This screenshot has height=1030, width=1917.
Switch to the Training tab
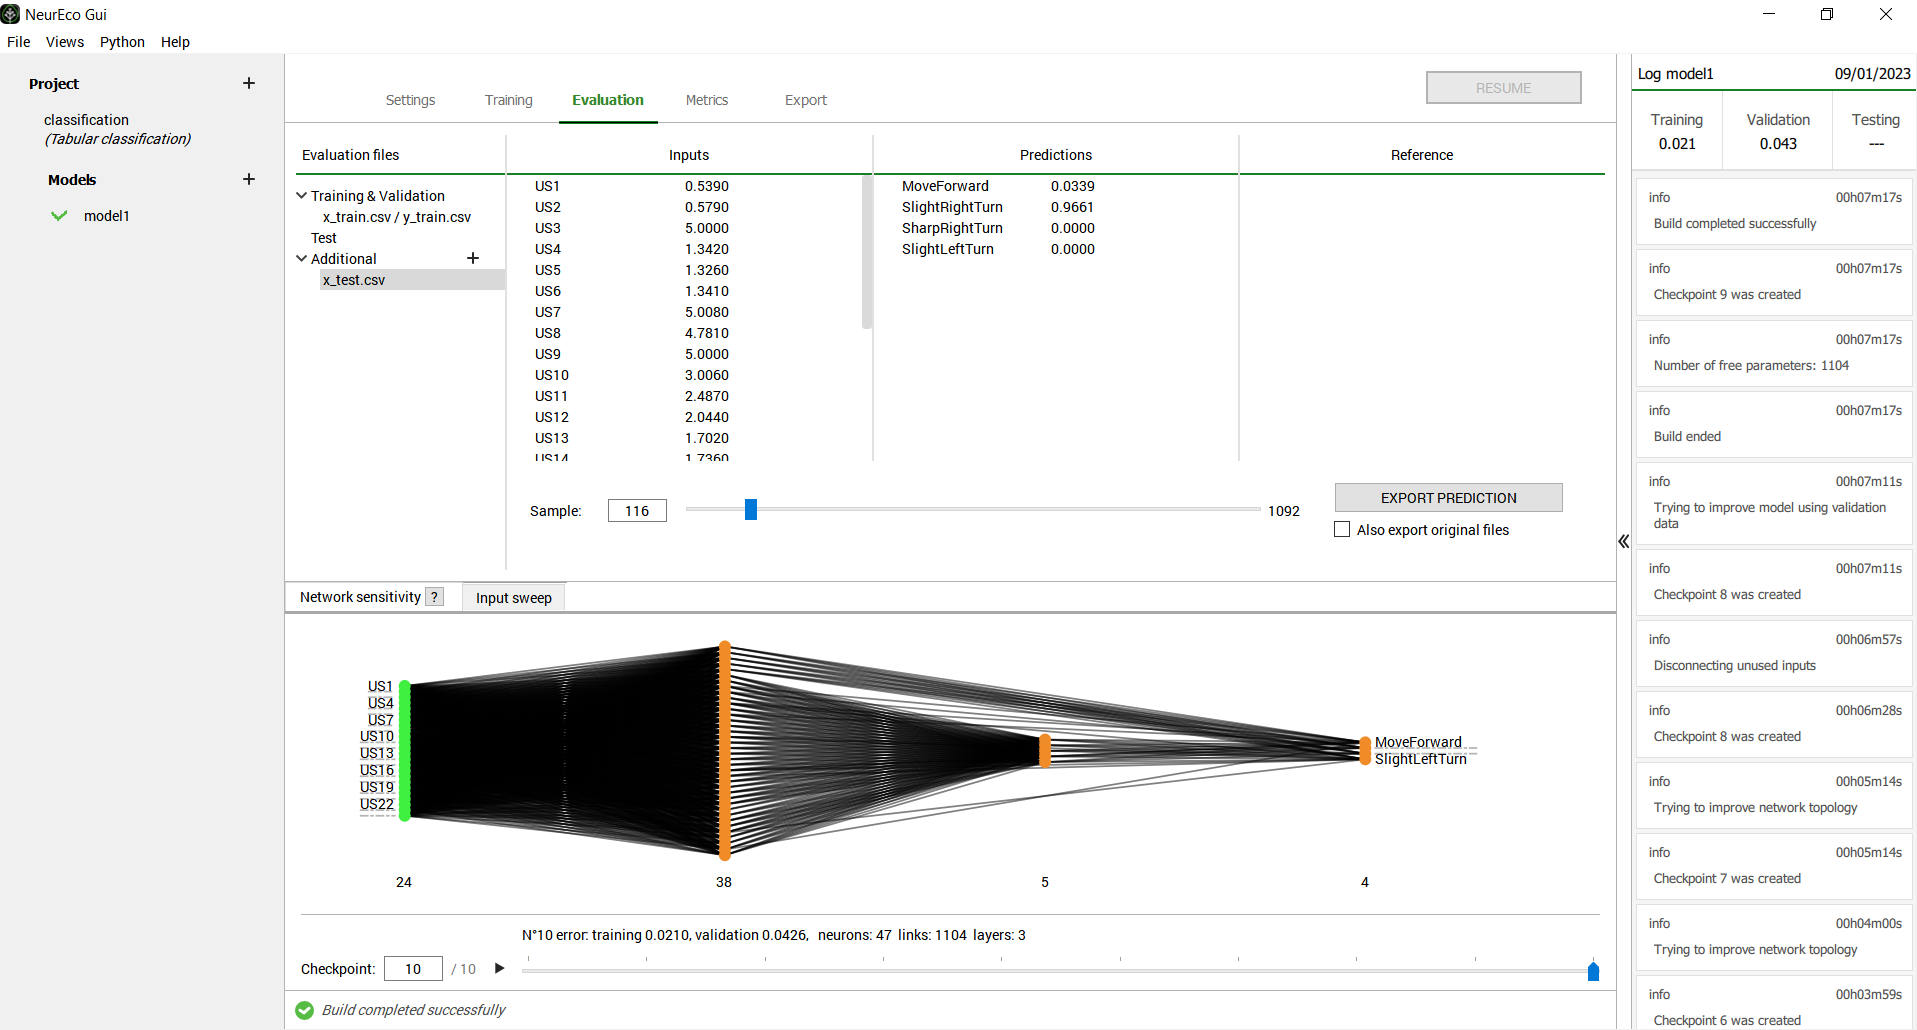click(x=509, y=100)
